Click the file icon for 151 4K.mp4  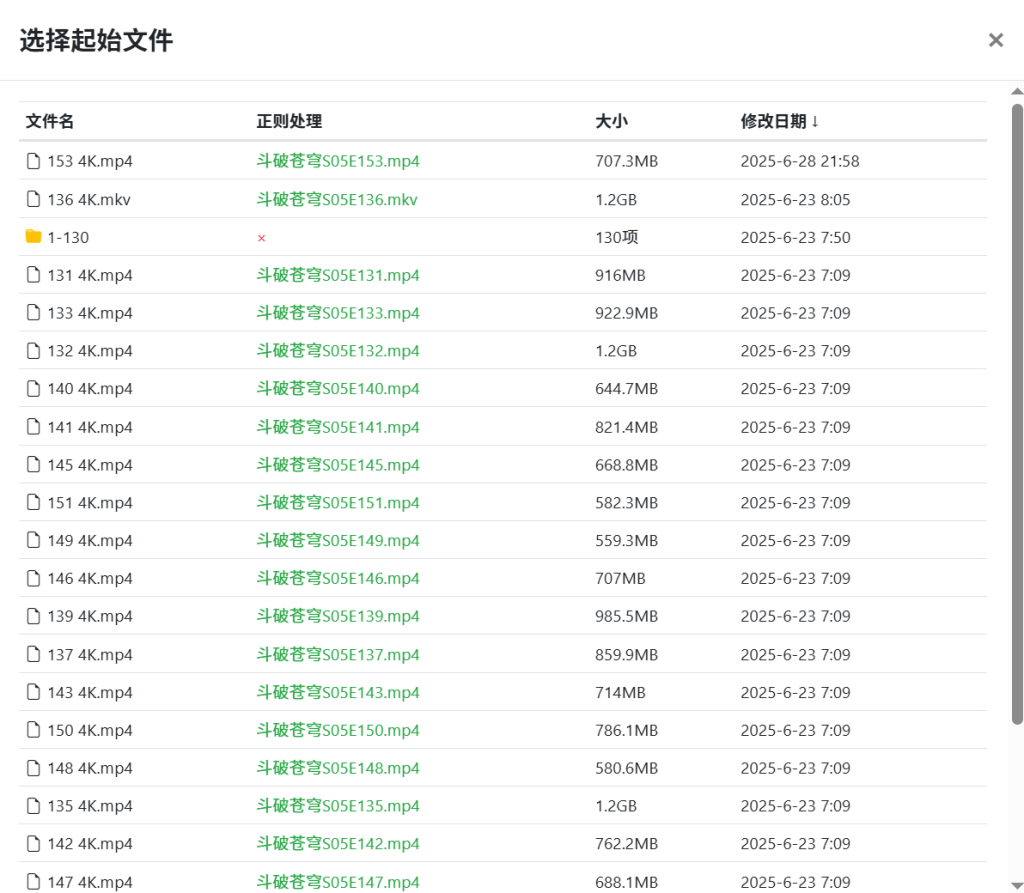click(33, 502)
